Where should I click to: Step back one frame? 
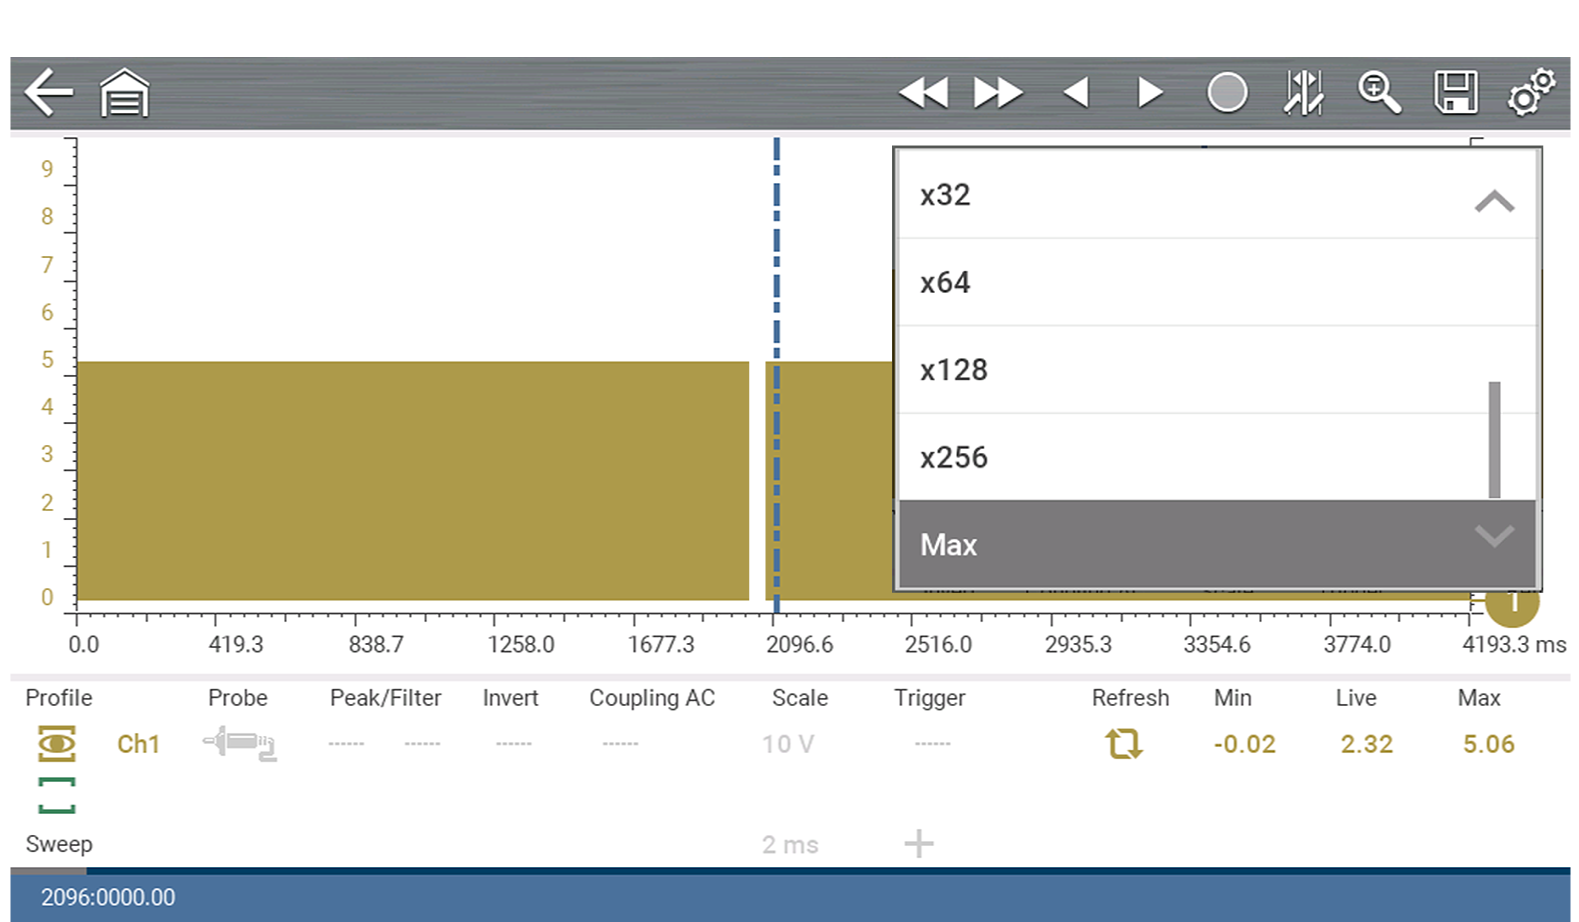(1076, 93)
